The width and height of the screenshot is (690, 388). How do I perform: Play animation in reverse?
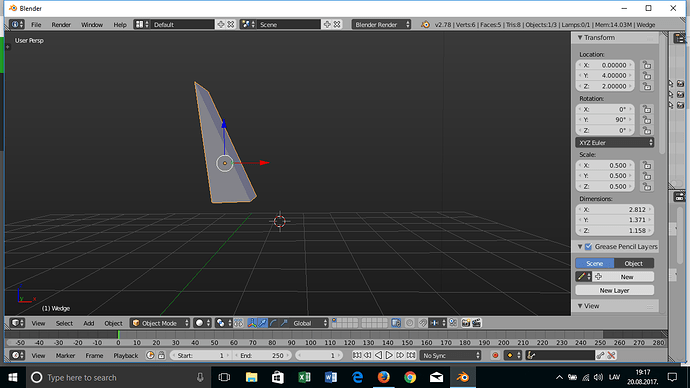(x=378, y=355)
